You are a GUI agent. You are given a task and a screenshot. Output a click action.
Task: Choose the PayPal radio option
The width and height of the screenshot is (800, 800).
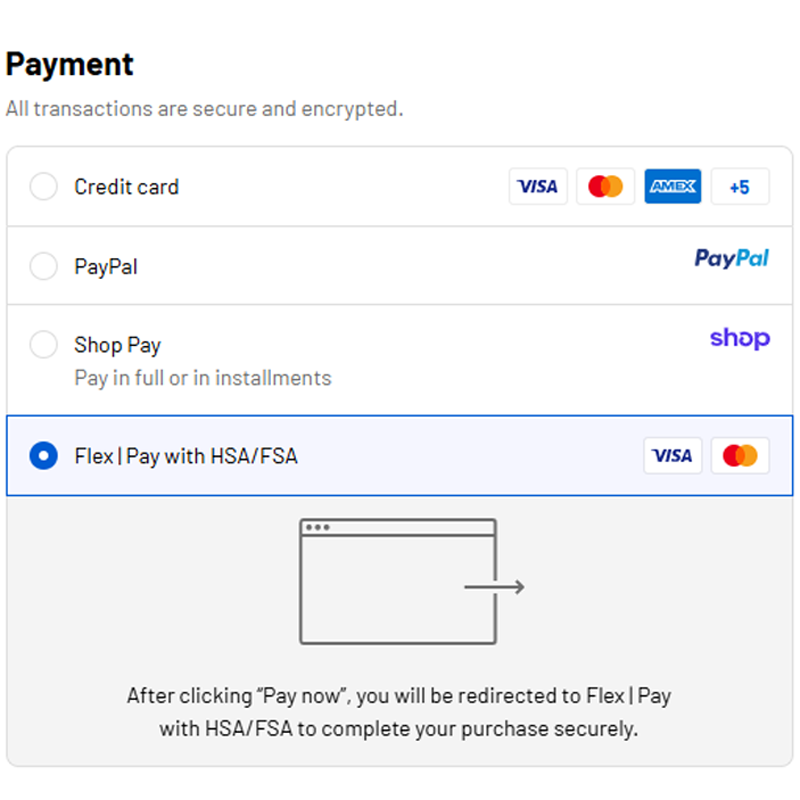click(x=43, y=267)
